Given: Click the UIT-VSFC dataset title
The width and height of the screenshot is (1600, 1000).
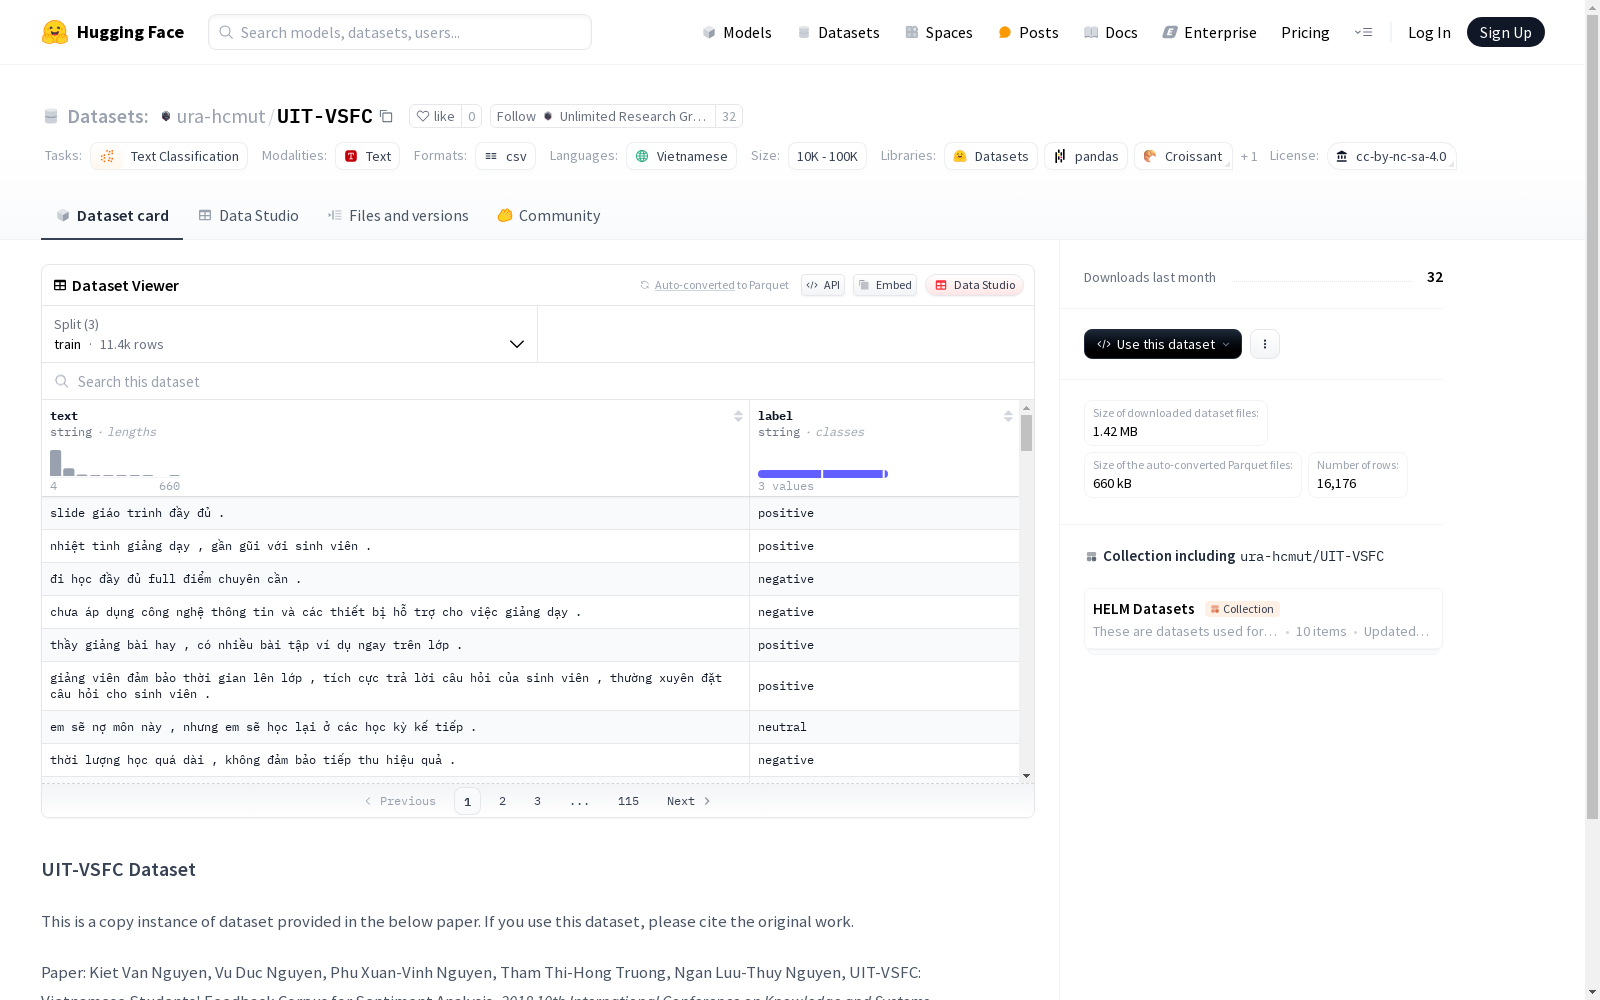Looking at the screenshot, I should 325,116.
